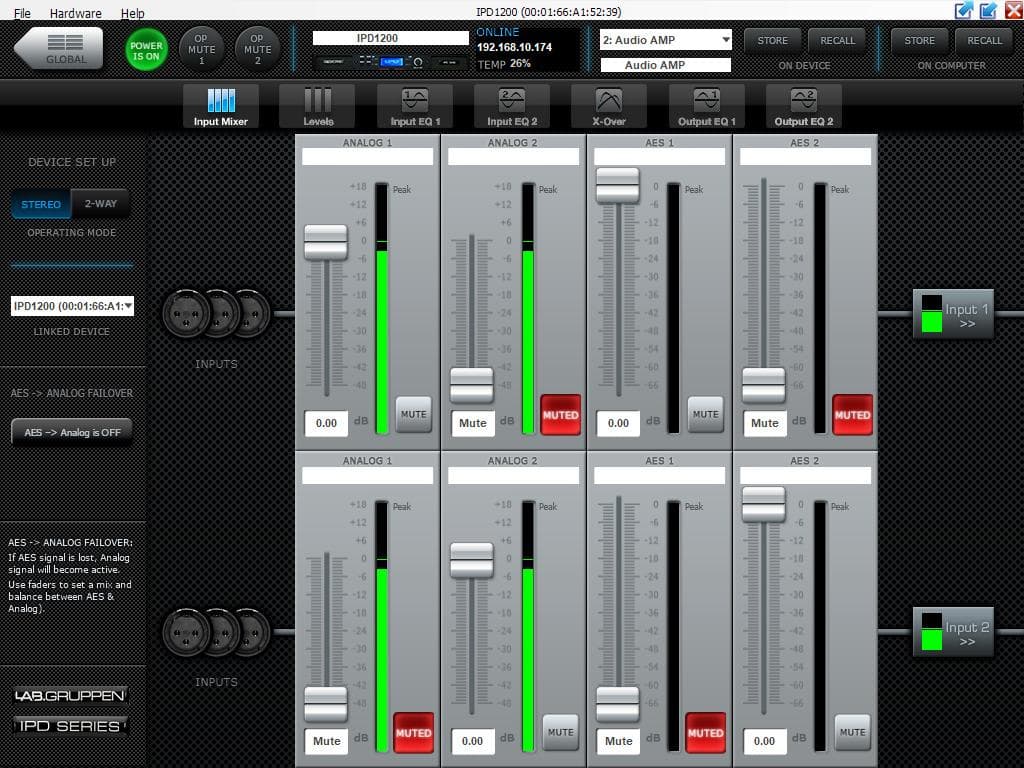Click the Lab.gruppen logo

(x=70, y=696)
